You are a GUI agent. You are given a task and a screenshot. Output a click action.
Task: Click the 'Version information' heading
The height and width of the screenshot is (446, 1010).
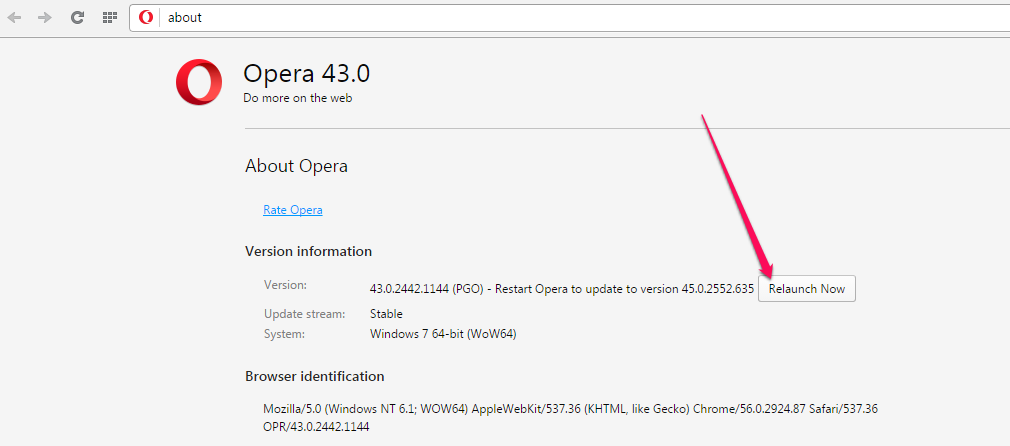[x=309, y=251]
